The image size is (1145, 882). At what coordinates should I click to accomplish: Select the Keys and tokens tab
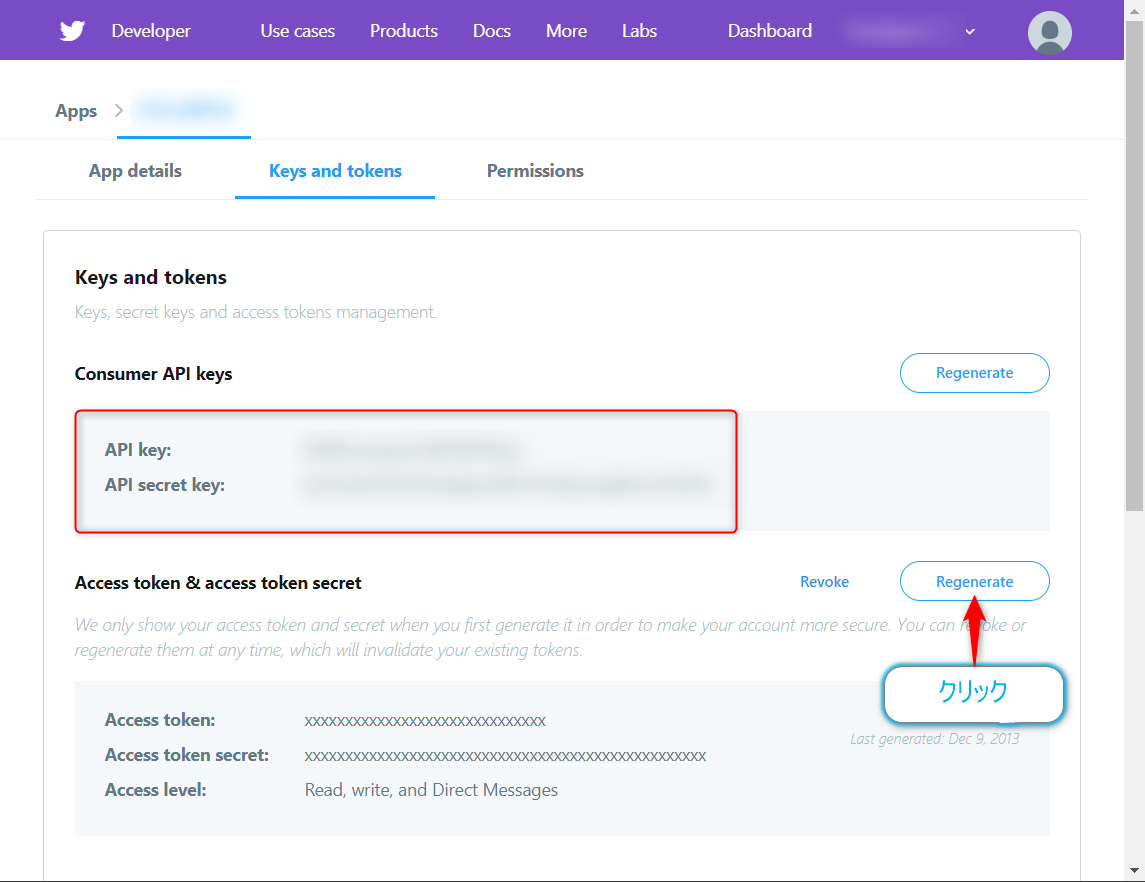(x=335, y=171)
